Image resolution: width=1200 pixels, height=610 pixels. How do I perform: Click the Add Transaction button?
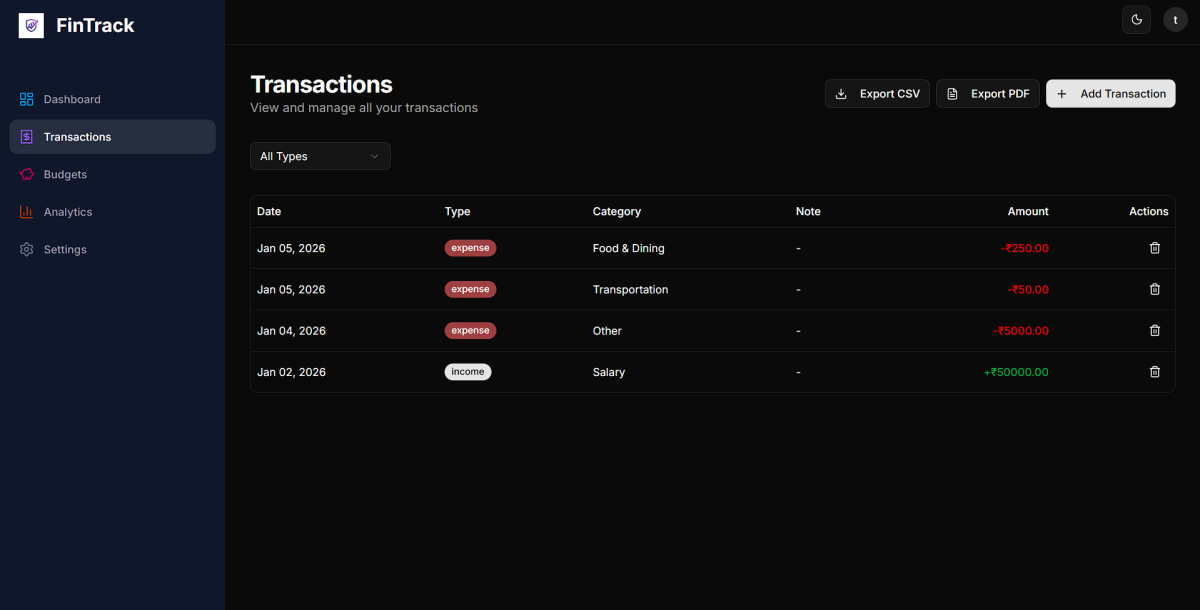(1110, 94)
